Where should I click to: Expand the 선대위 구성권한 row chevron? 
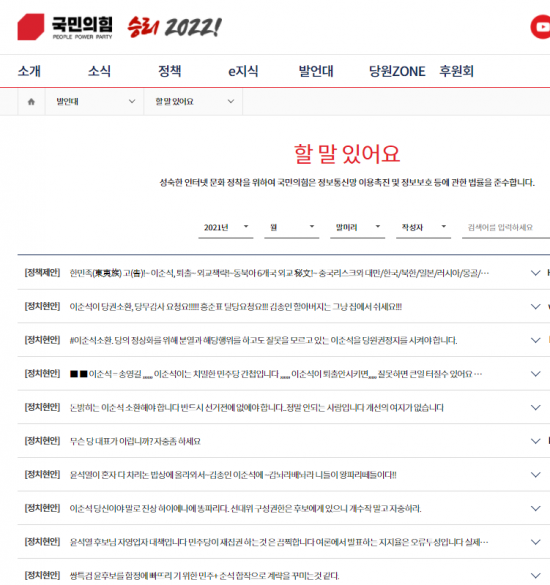535,509
